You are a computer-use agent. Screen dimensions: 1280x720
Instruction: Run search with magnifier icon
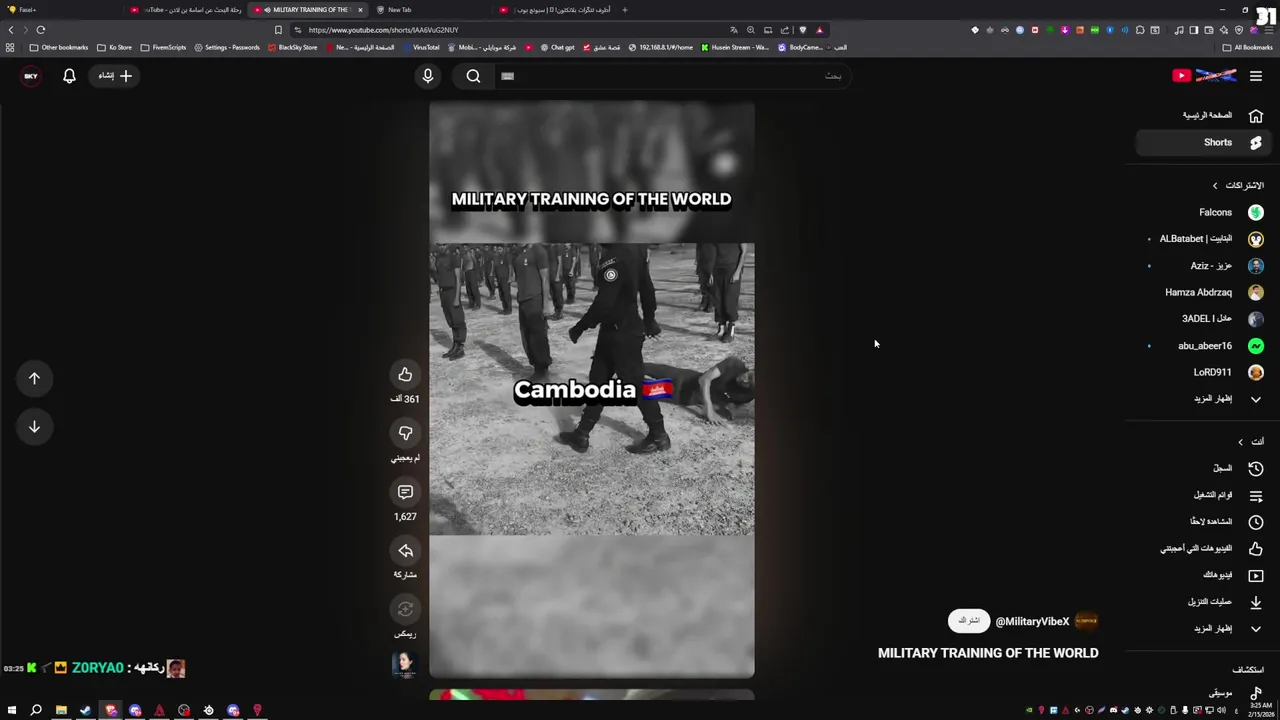tap(473, 76)
